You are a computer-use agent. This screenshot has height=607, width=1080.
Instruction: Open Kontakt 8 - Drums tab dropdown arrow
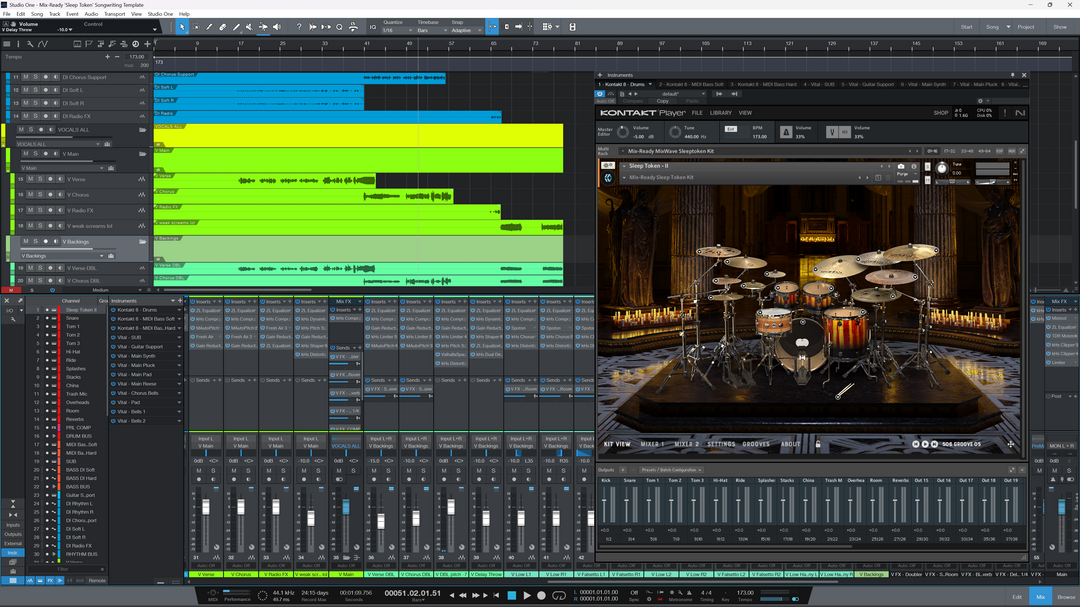(x=650, y=85)
